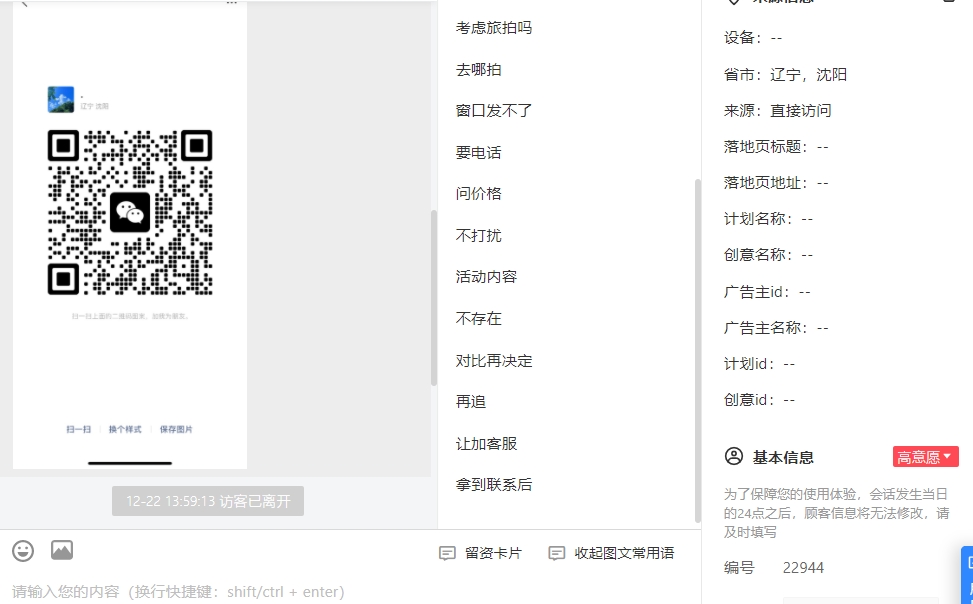
Task: Click the 基本信息 person icon
Action: tap(733, 456)
